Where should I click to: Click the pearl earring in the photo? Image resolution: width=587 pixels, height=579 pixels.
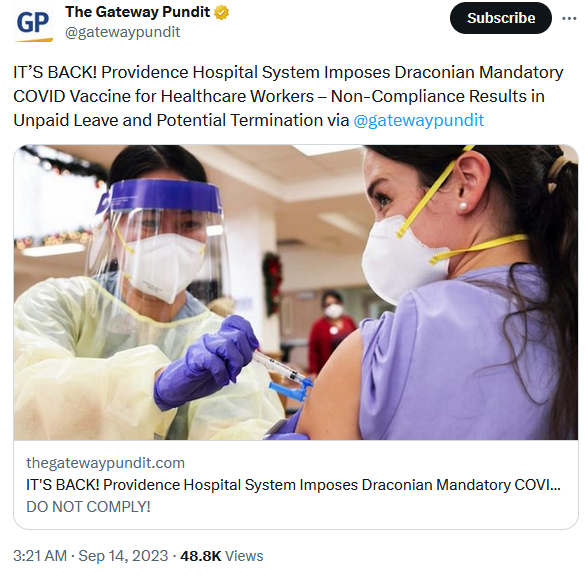(x=463, y=206)
